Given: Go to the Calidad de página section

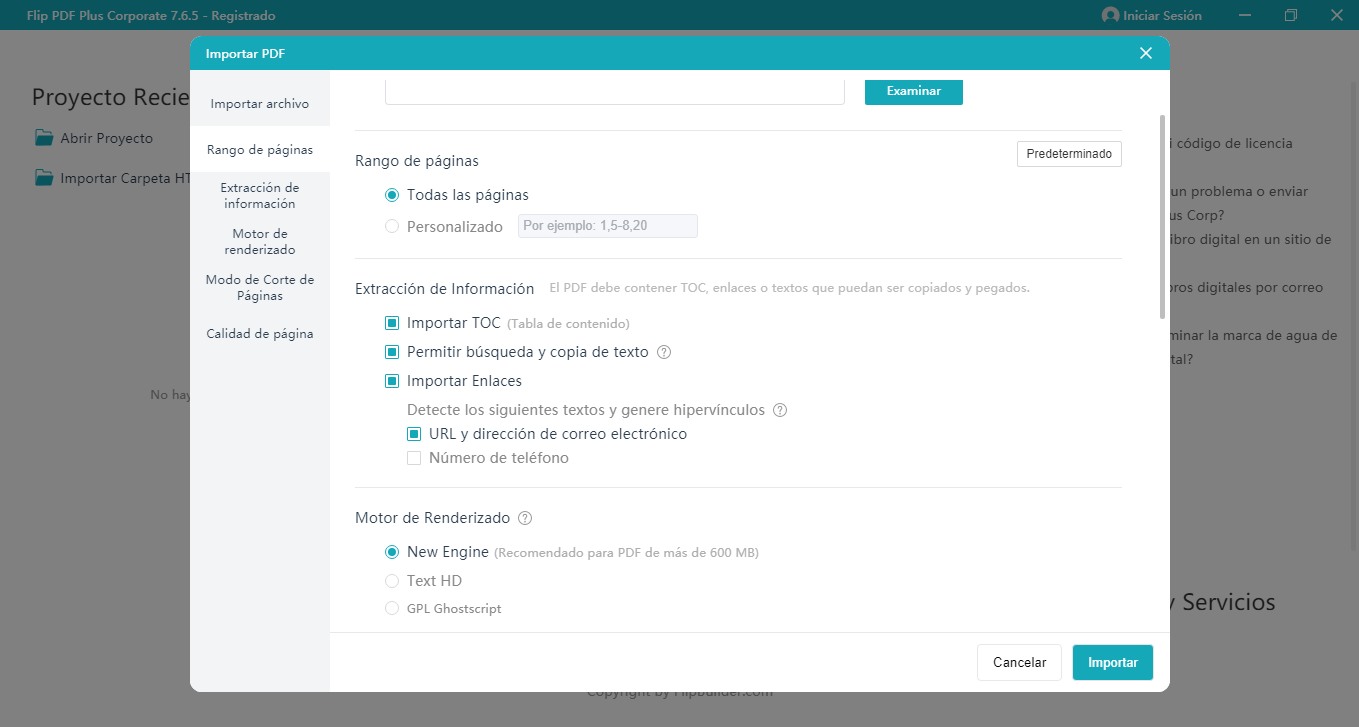Looking at the screenshot, I should [259, 333].
